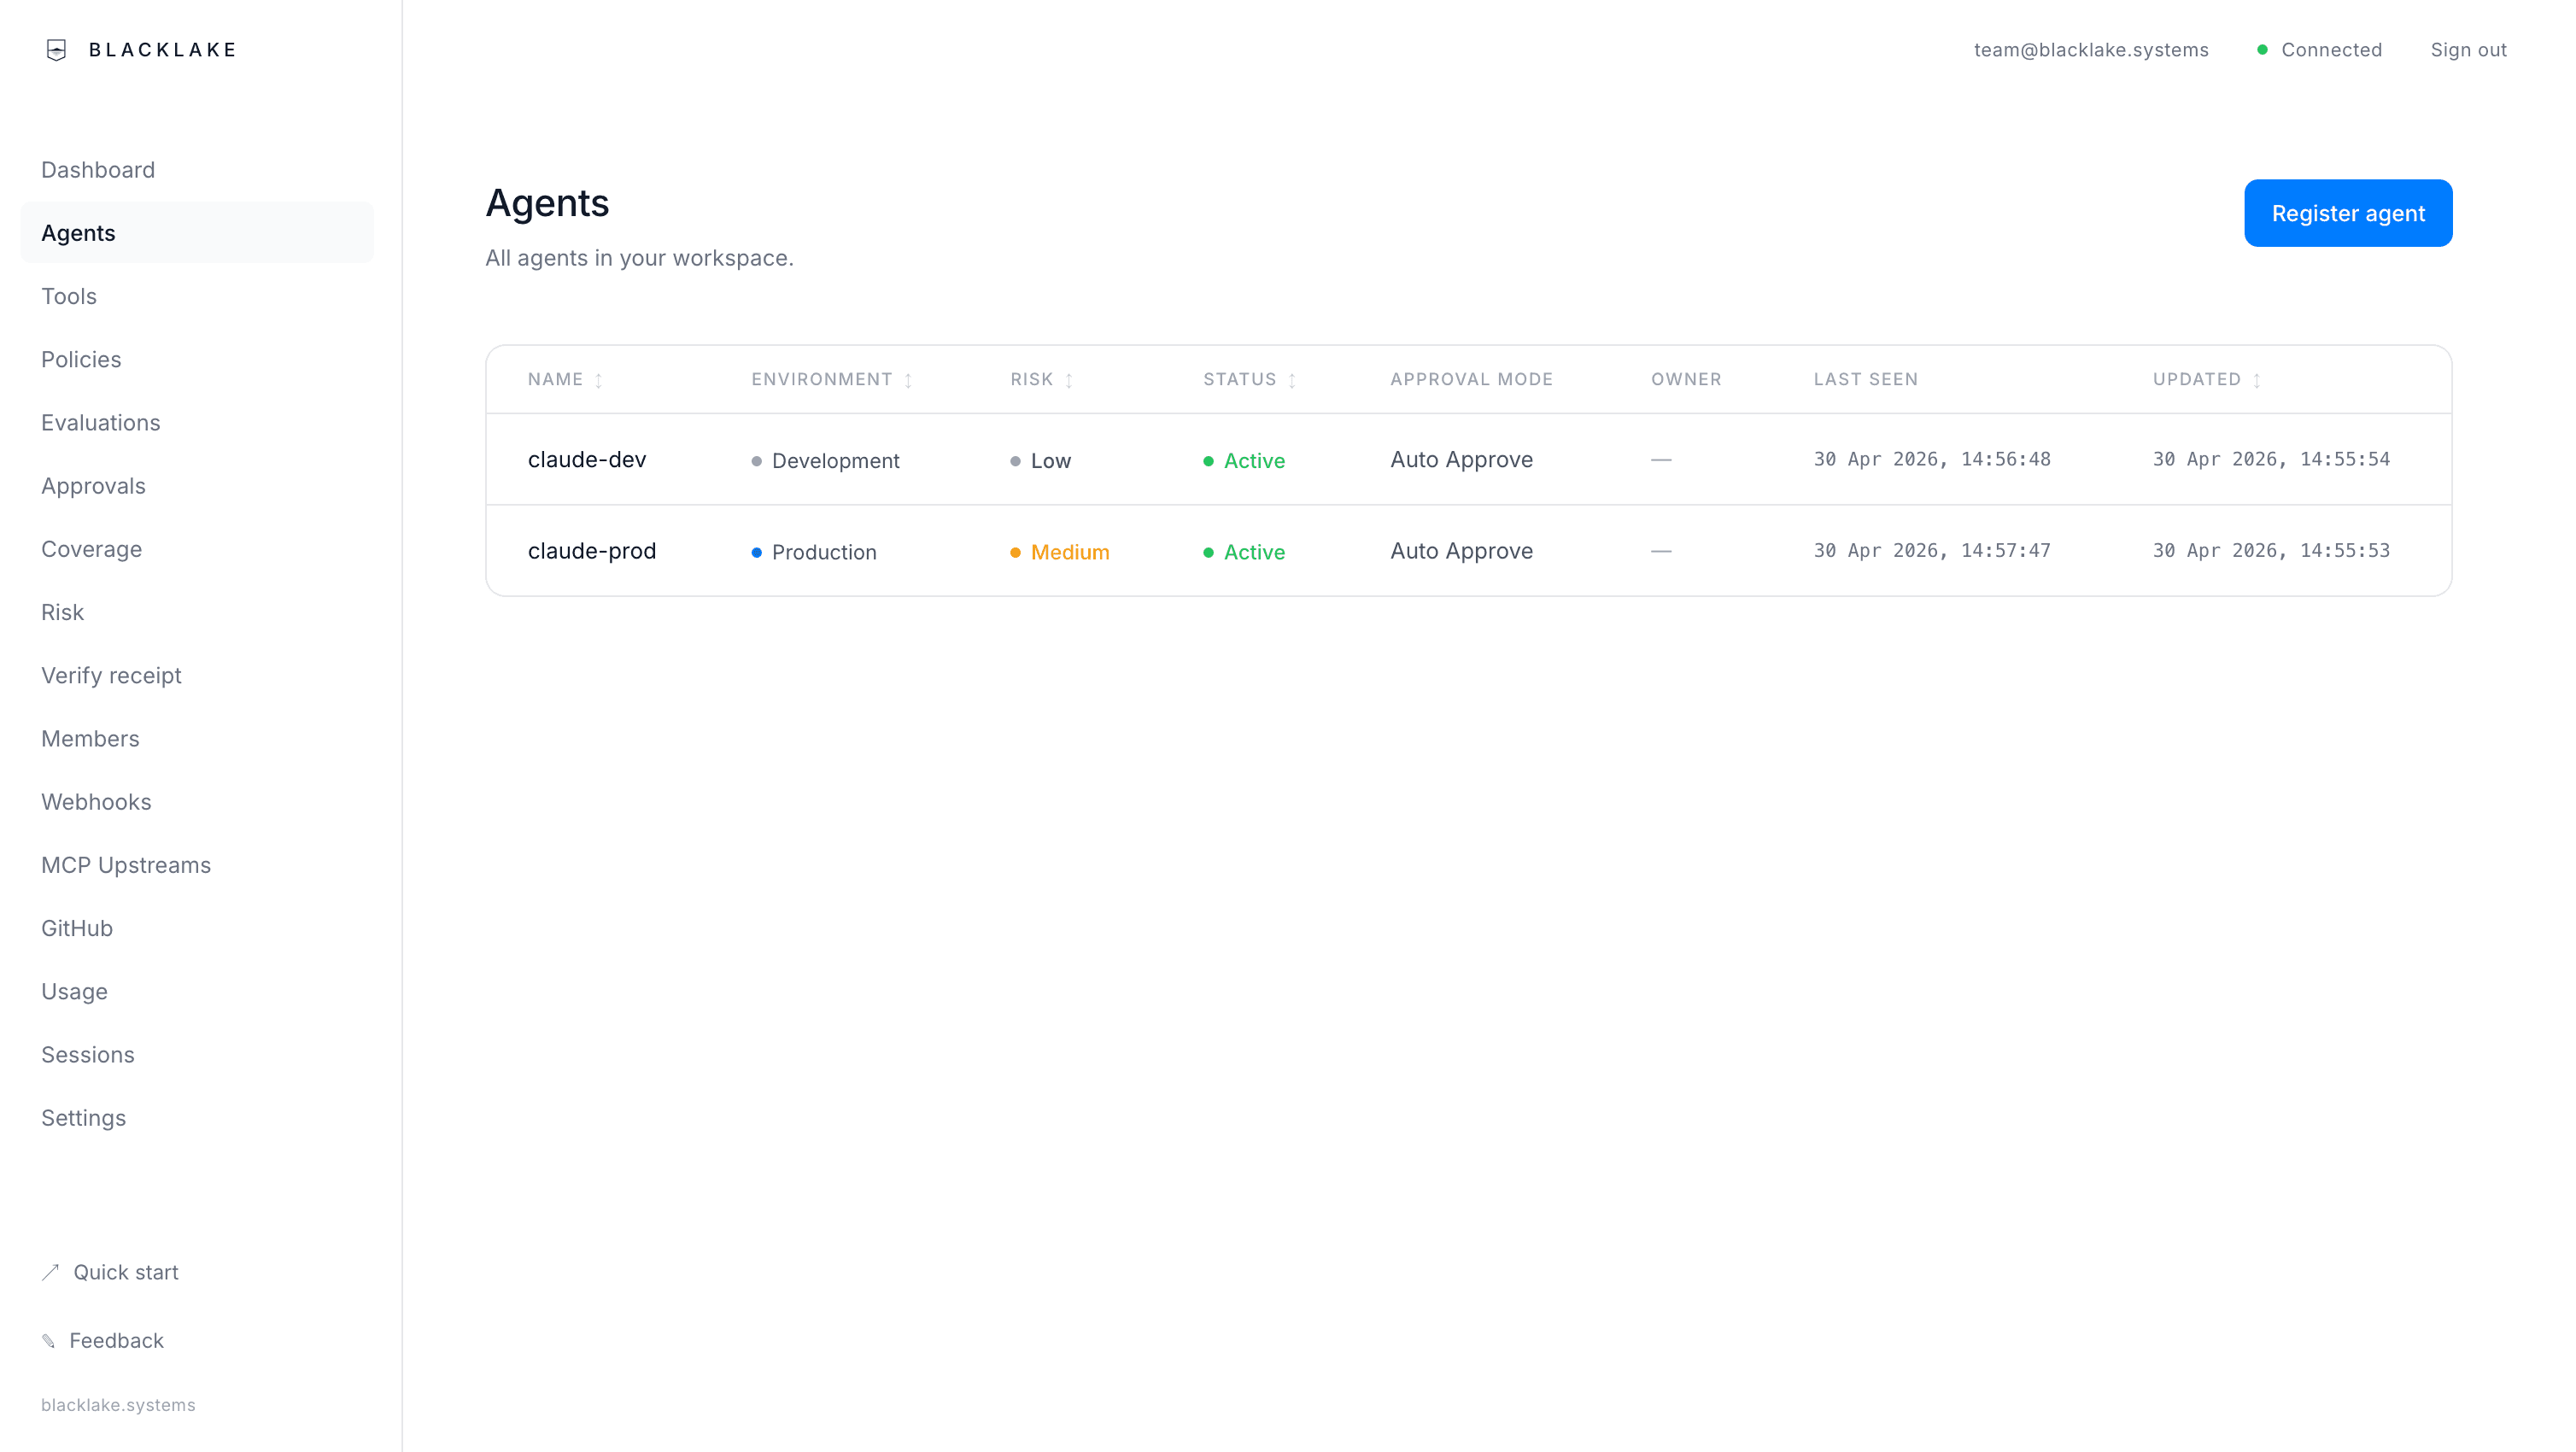Click the Blacklake shield logo icon
The image size is (2576, 1452).
[x=57, y=50]
